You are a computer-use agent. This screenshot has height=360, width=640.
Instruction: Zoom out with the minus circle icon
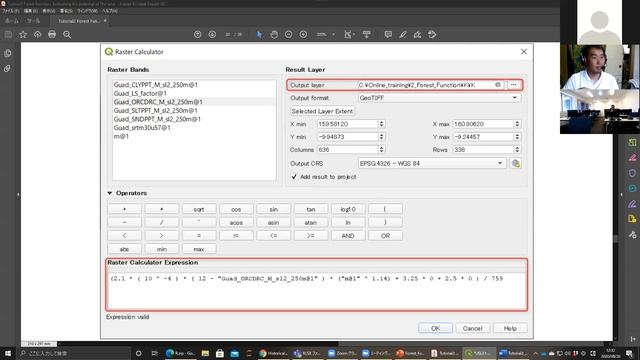(289, 35)
